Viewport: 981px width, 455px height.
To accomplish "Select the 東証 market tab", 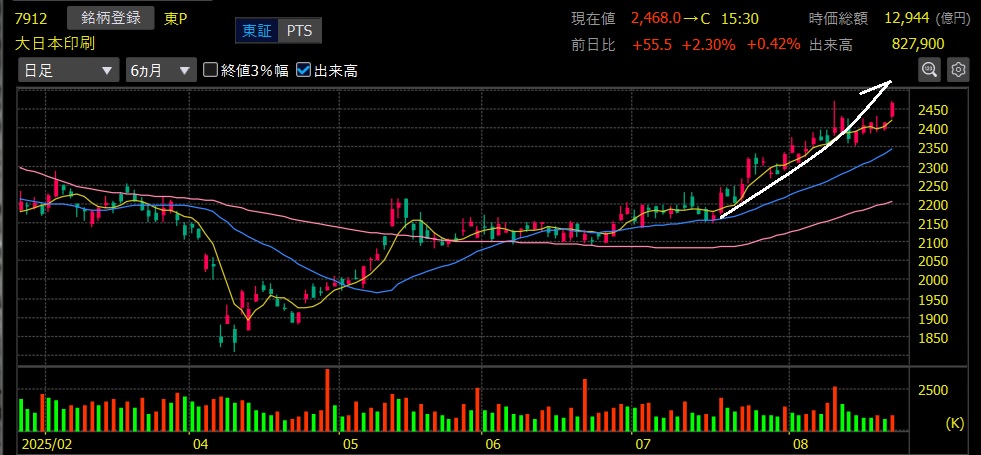I will (255, 31).
